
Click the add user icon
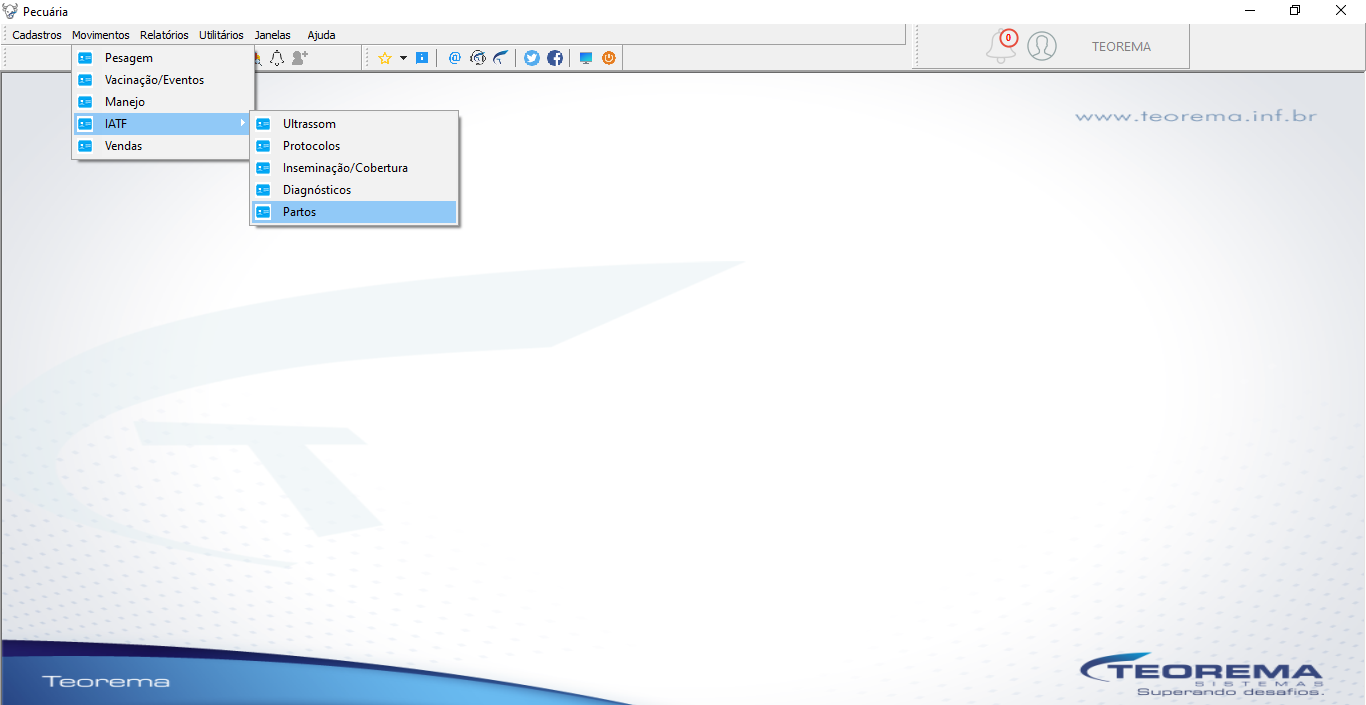[x=300, y=58]
